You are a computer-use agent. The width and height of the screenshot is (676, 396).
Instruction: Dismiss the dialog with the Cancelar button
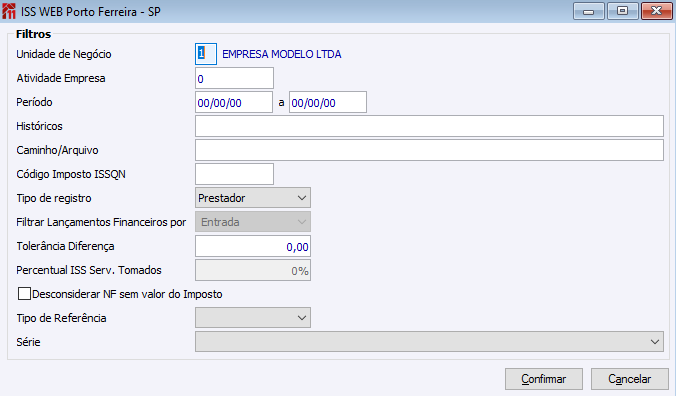click(x=629, y=379)
